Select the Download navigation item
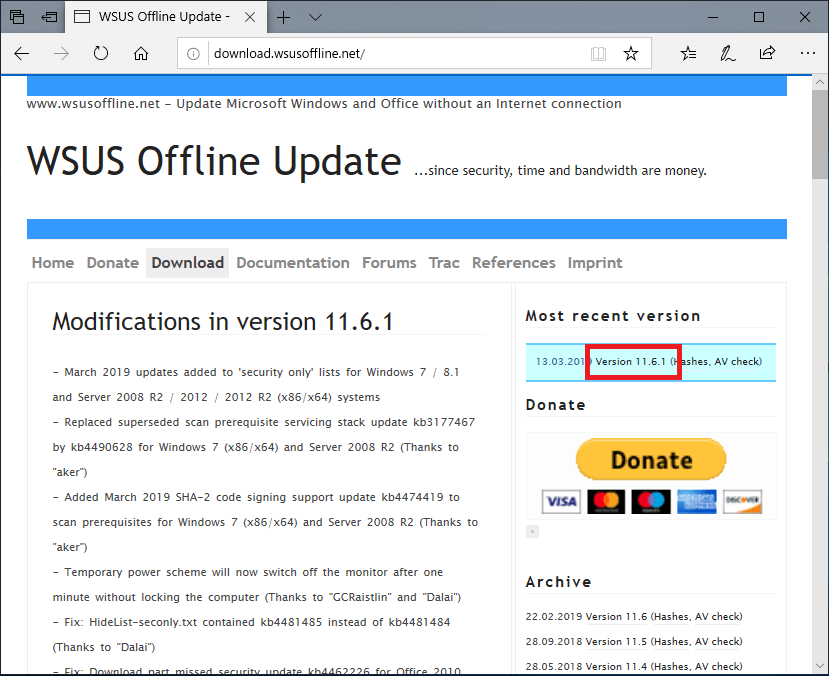 click(x=188, y=263)
